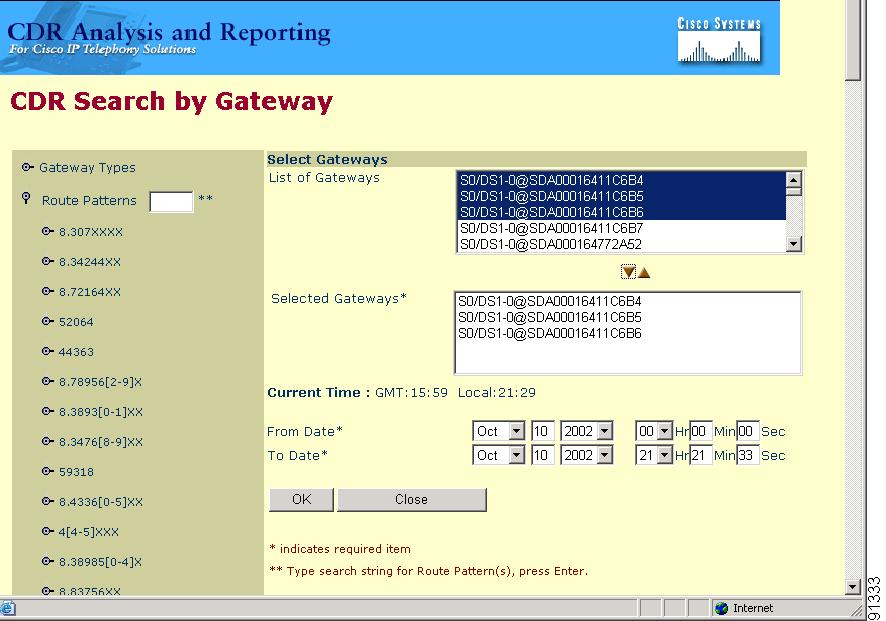The height and width of the screenshot is (621, 886).
Task: Click the bullet icon beside 8.78956[2-9]X
Action: coord(47,381)
